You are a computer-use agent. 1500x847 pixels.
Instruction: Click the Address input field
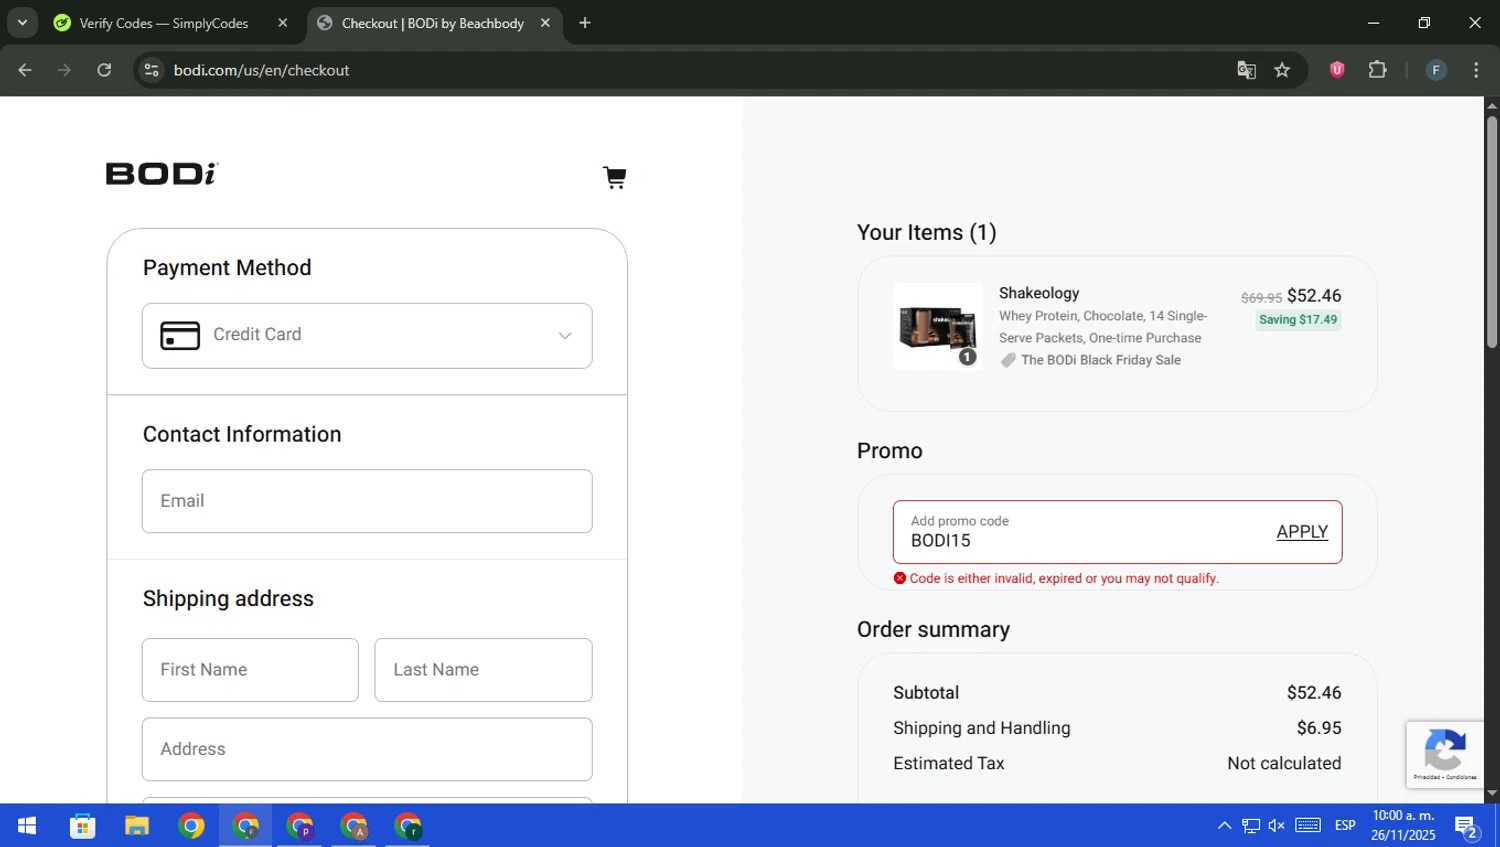[x=367, y=749]
